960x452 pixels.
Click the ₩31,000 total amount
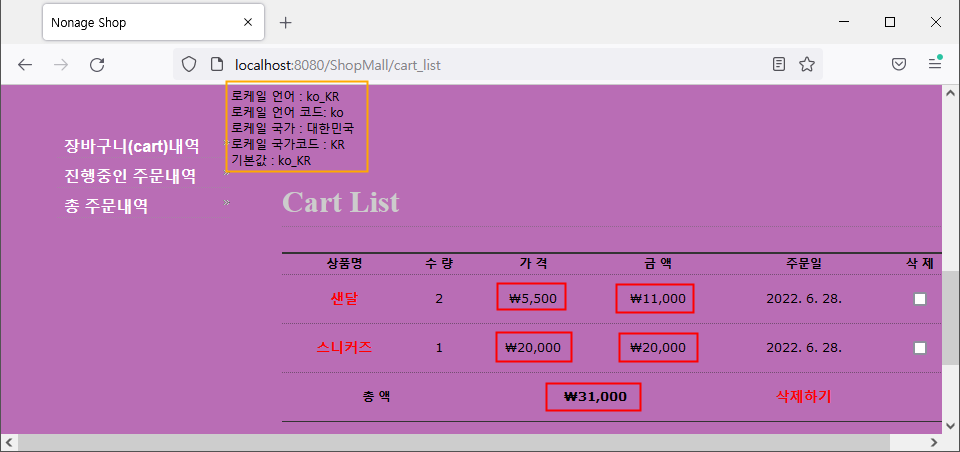click(595, 396)
